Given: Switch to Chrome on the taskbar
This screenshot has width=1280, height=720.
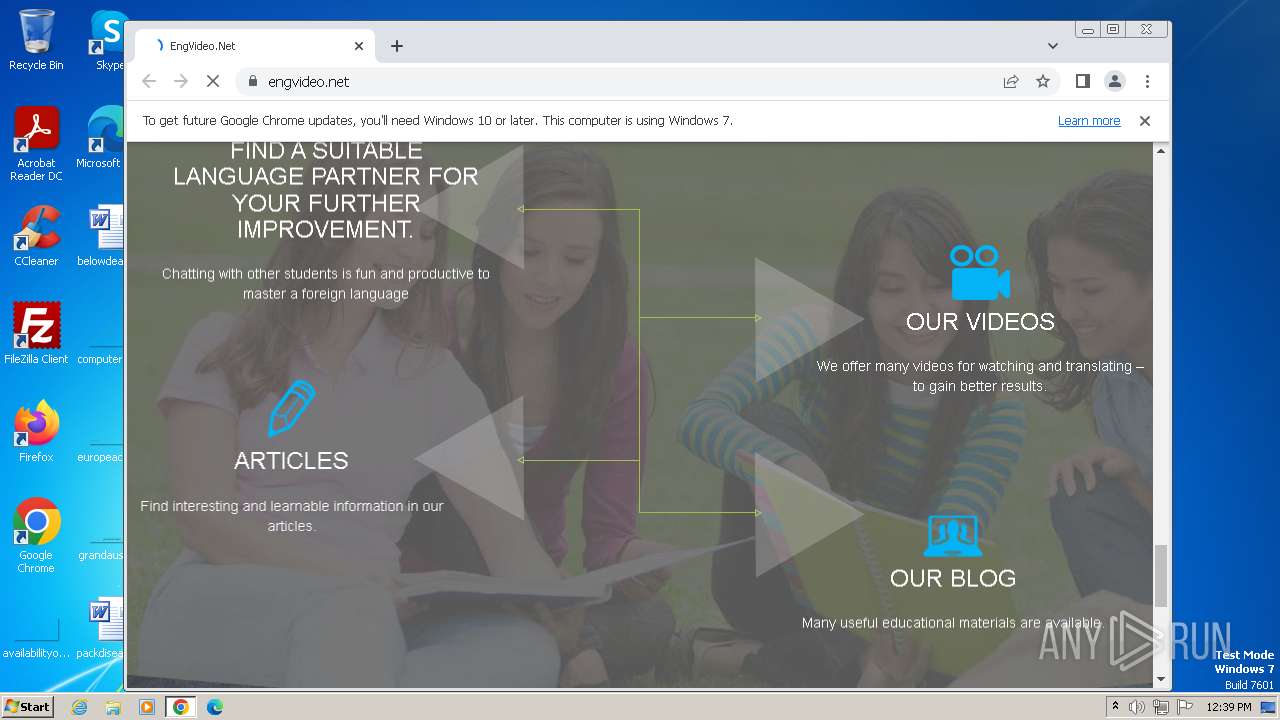Looking at the screenshot, I should click(180, 707).
